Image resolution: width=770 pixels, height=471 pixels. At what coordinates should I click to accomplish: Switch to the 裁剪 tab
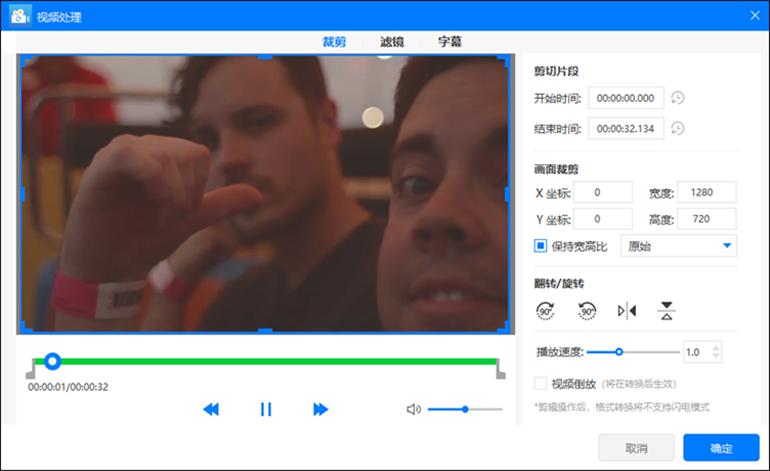coord(334,42)
